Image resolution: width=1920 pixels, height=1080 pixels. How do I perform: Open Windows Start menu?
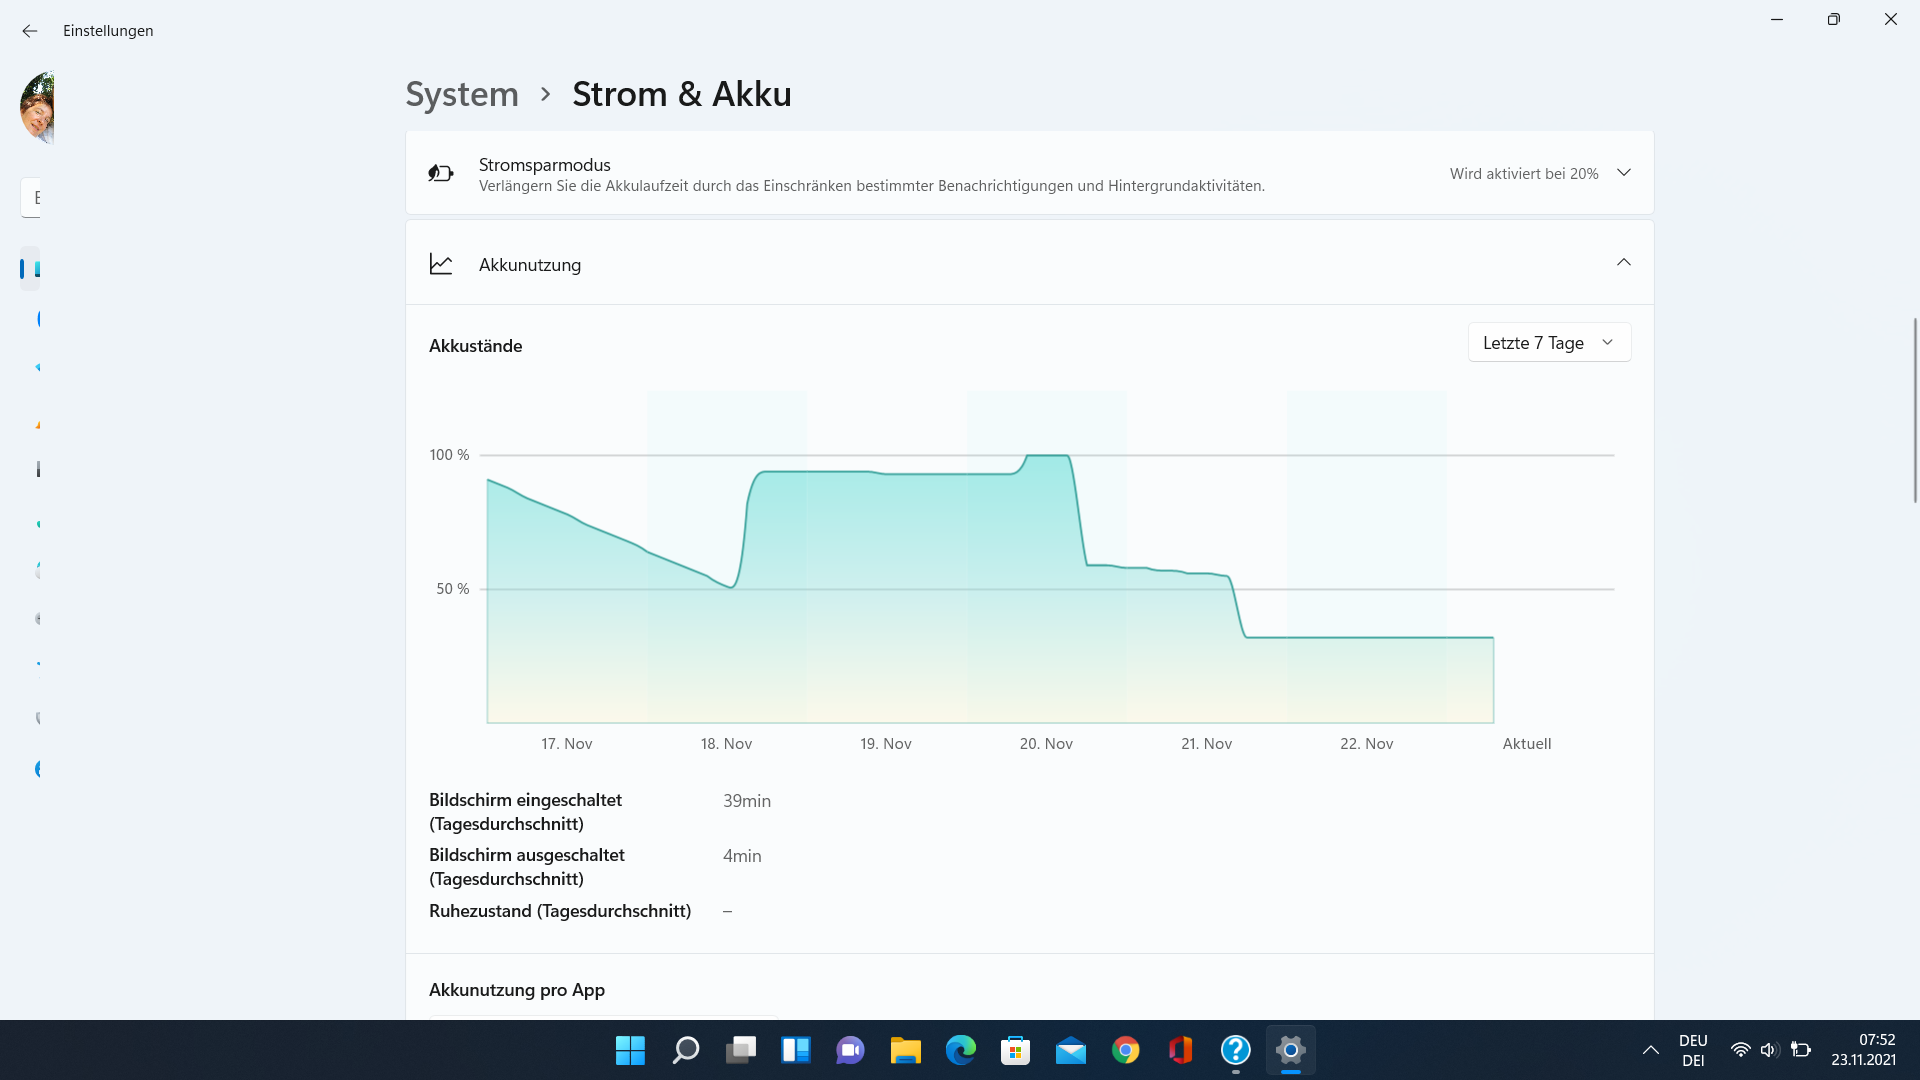click(x=630, y=1050)
